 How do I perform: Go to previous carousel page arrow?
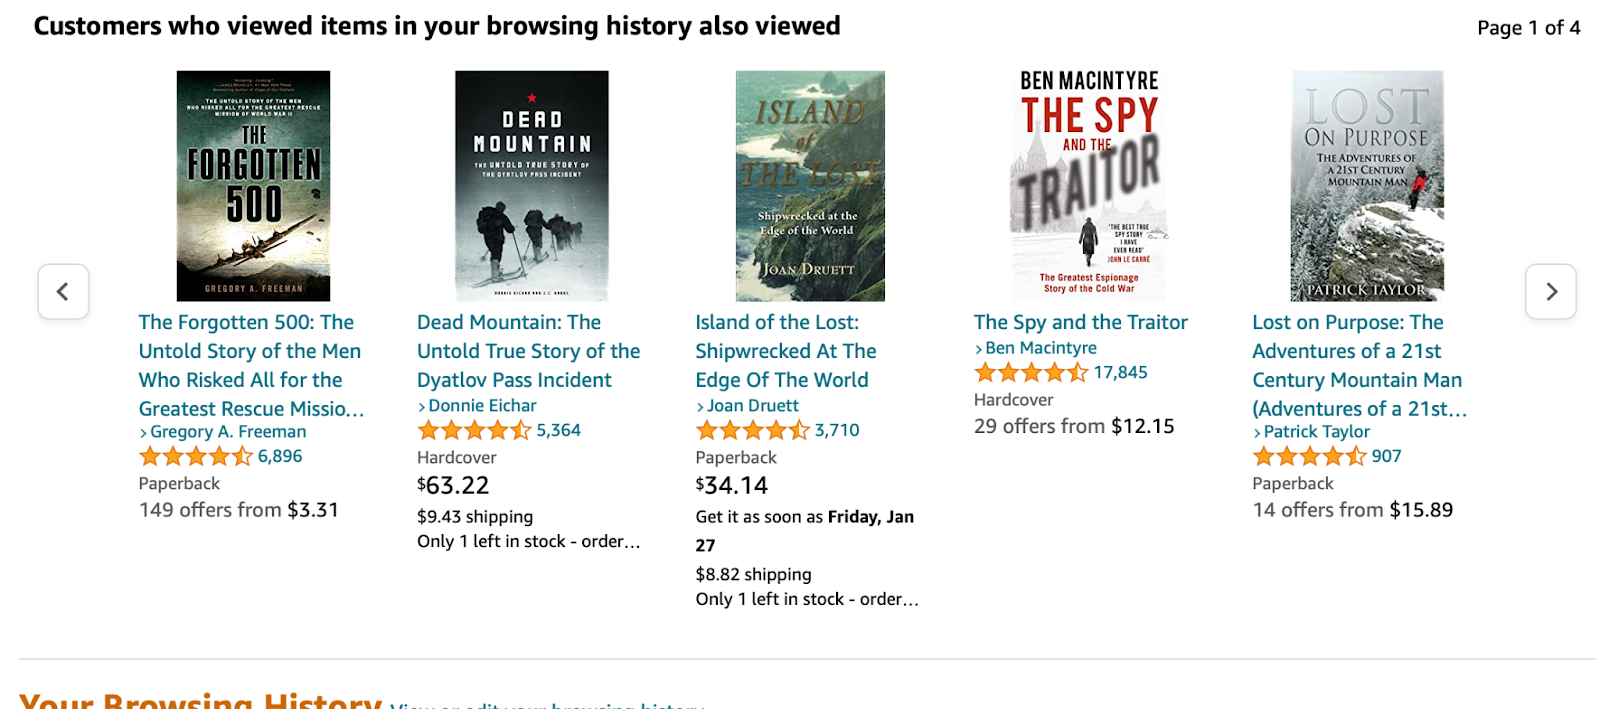[63, 292]
